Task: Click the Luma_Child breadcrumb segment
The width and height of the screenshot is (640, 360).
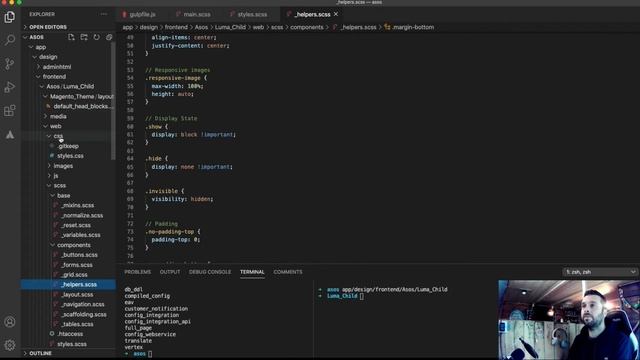Action: click(x=230, y=27)
